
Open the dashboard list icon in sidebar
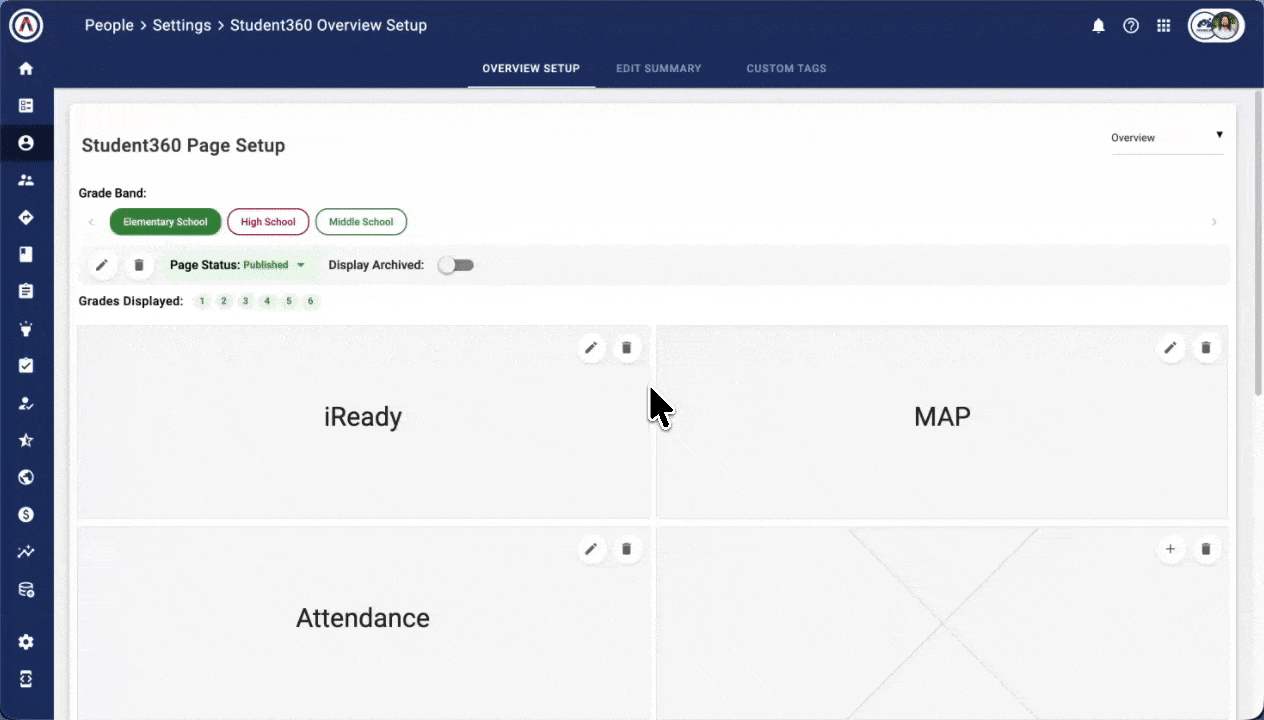[x=26, y=105]
